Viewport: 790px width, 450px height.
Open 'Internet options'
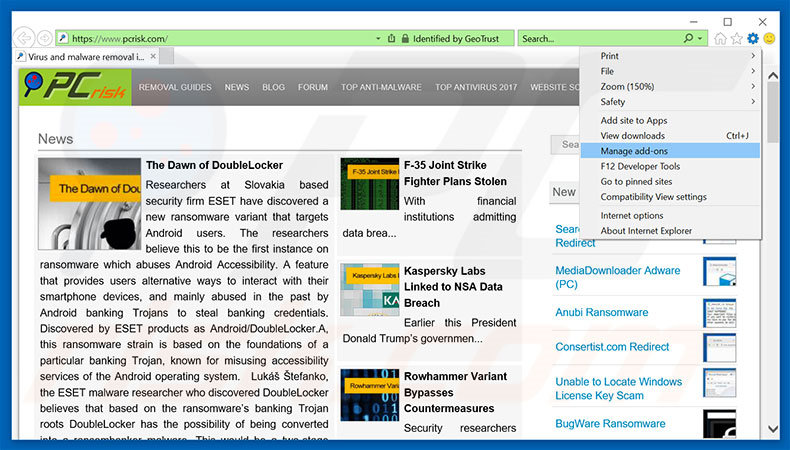coord(670,215)
